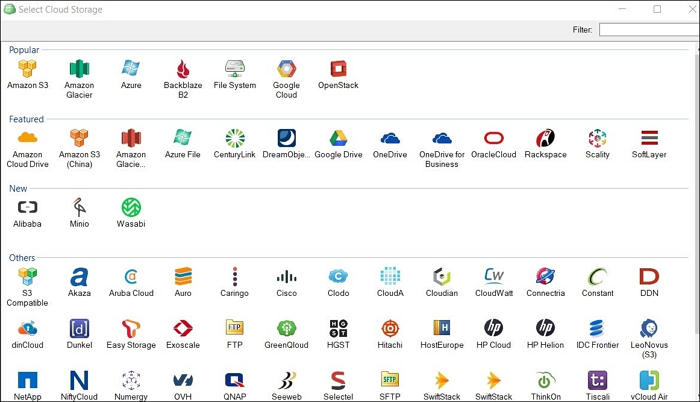
Task: Pick Easy Storage
Action: 131,334
